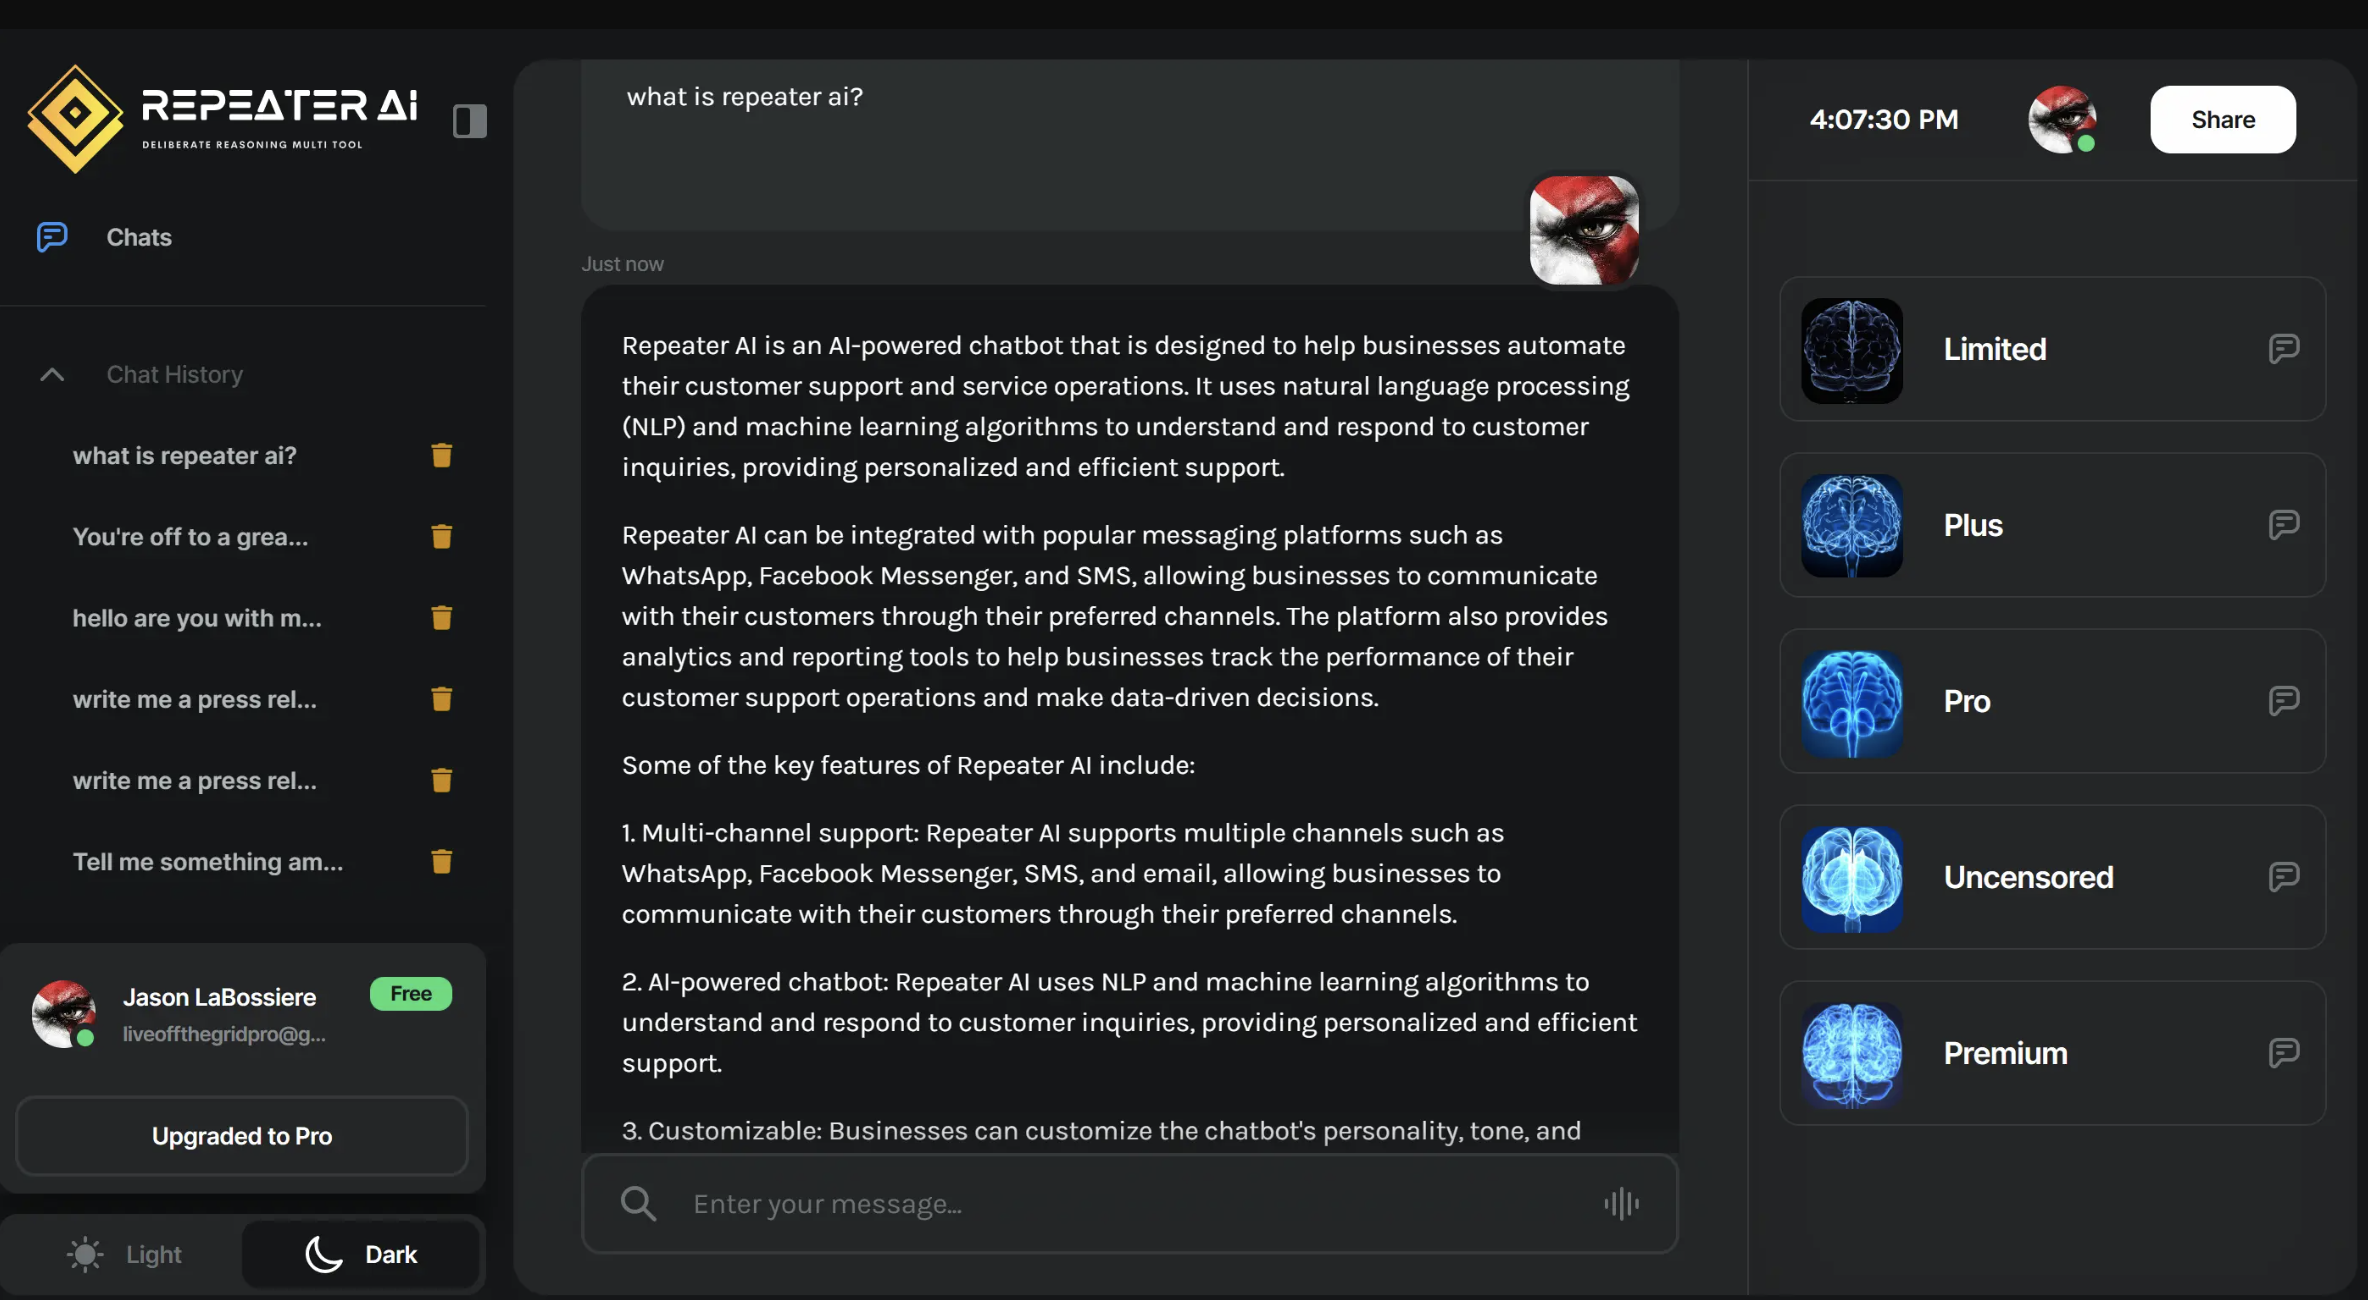This screenshot has height=1300, width=2368.
Task: Open the Chats section
Action: 139,237
